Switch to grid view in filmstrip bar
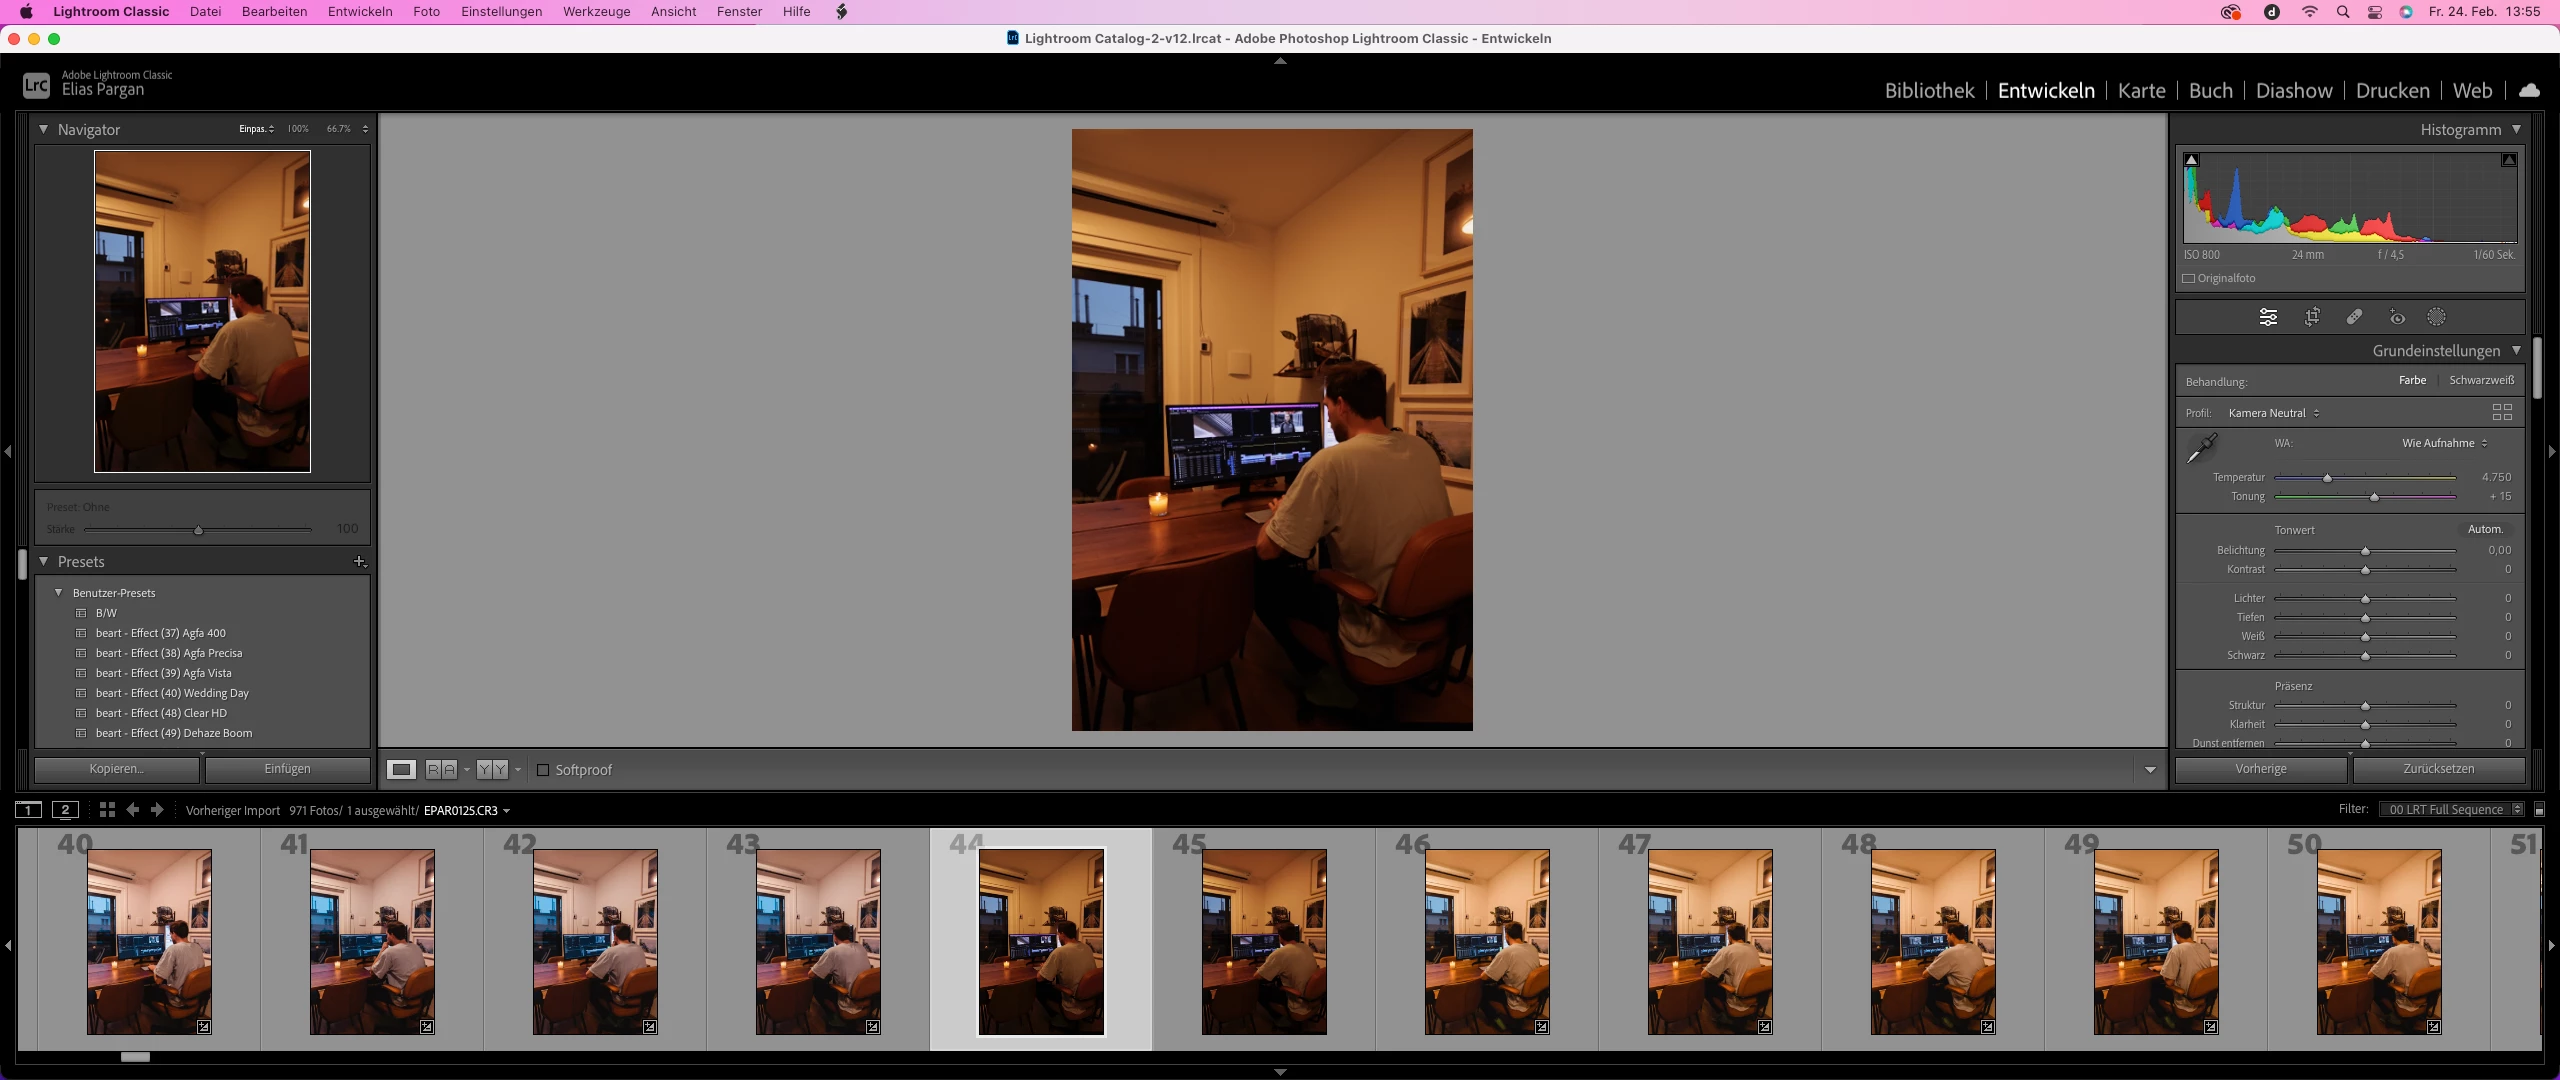Screen dimensions: 2560x1080 pyautogui.click(x=107, y=810)
